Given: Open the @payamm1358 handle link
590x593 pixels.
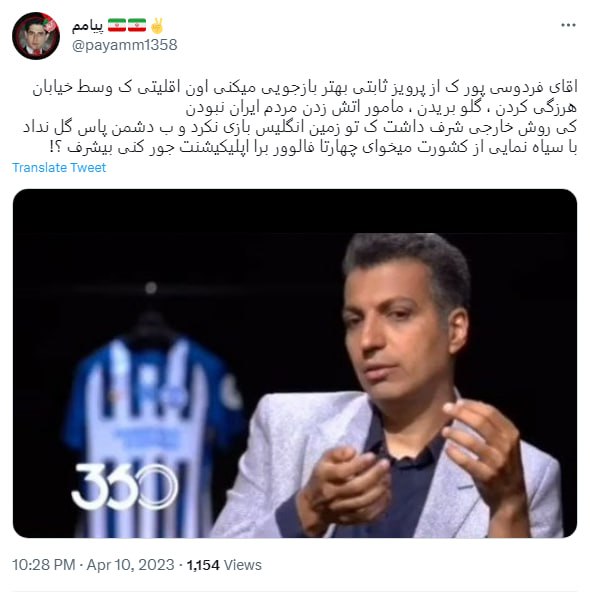Looking at the screenshot, I should (x=124, y=45).
